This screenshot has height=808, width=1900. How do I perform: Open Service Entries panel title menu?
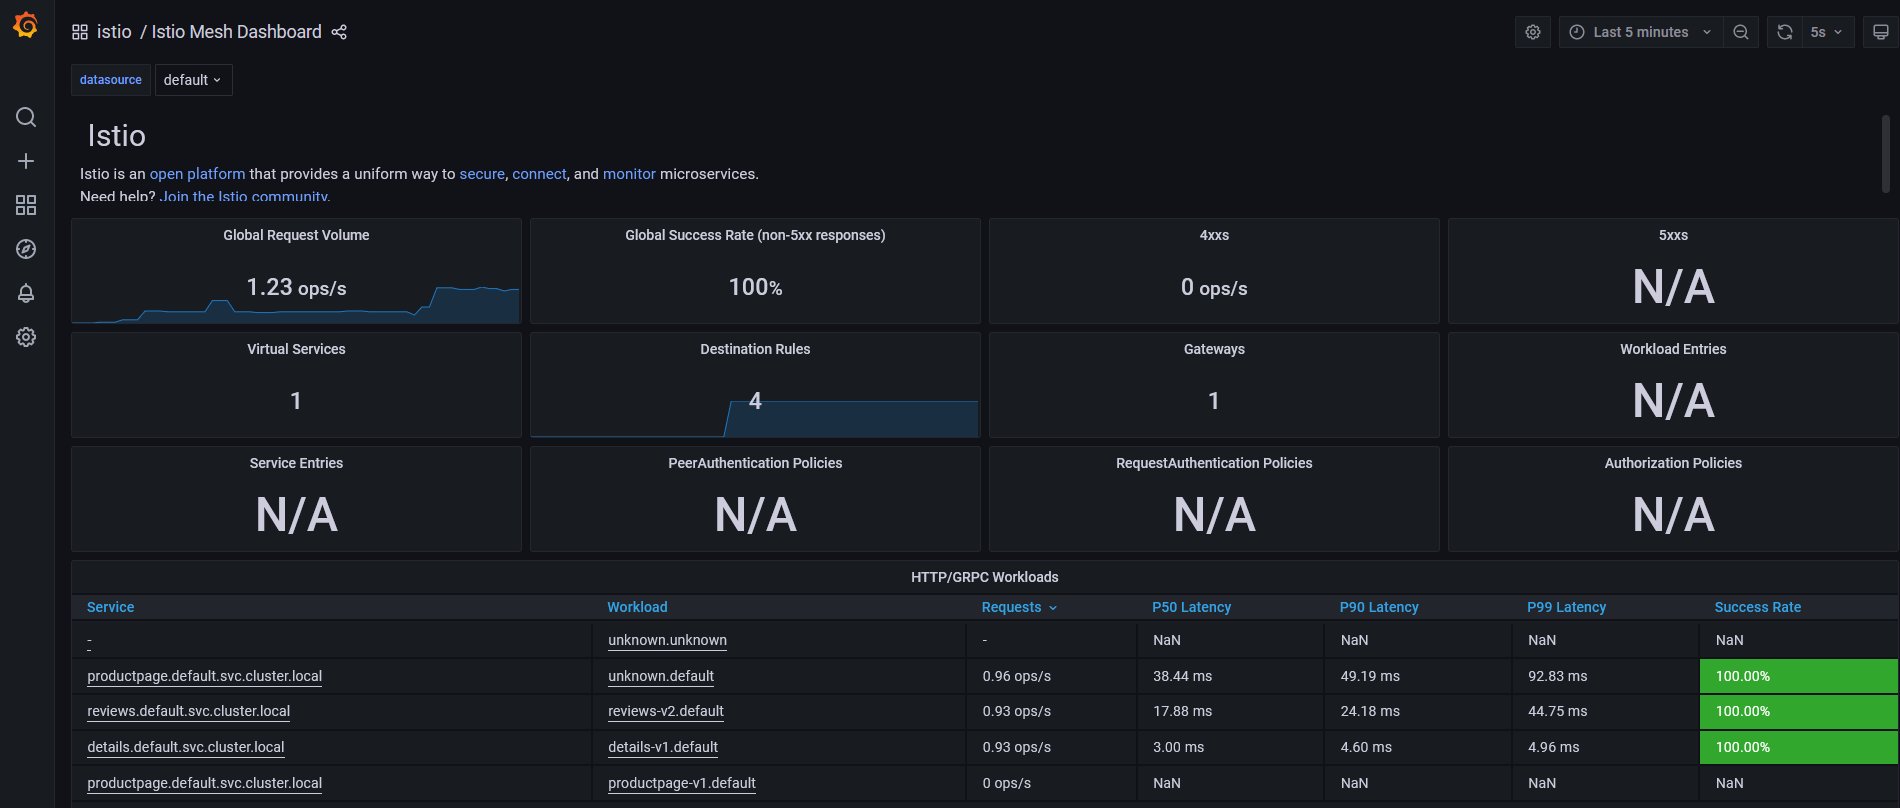(x=296, y=463)
